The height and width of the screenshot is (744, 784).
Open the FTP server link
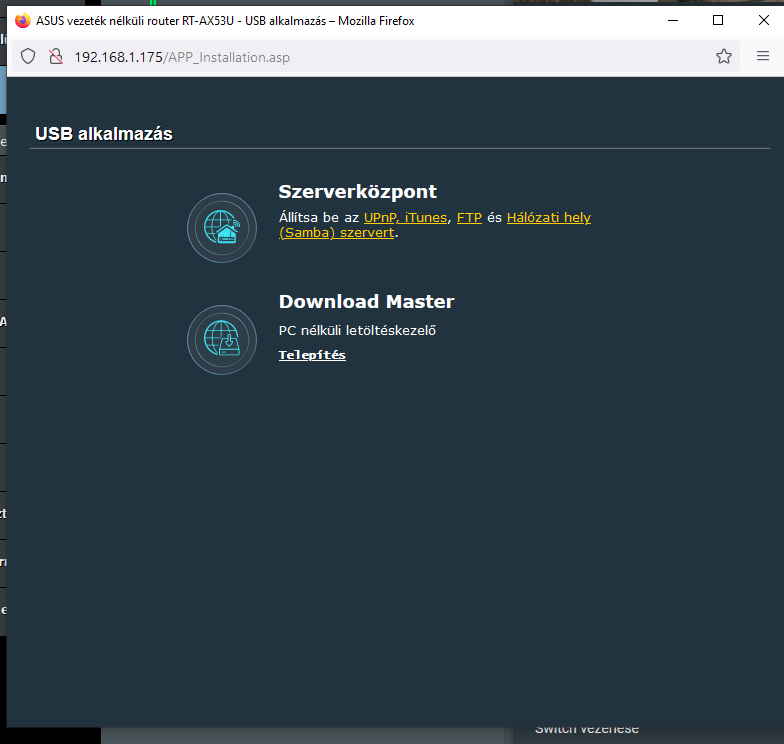pos(469,218)
